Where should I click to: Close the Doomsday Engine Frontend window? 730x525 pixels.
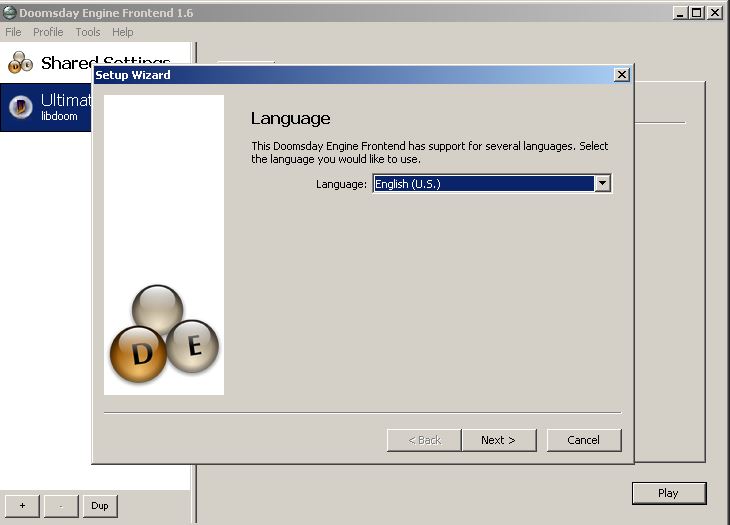(x=714, y=13)
